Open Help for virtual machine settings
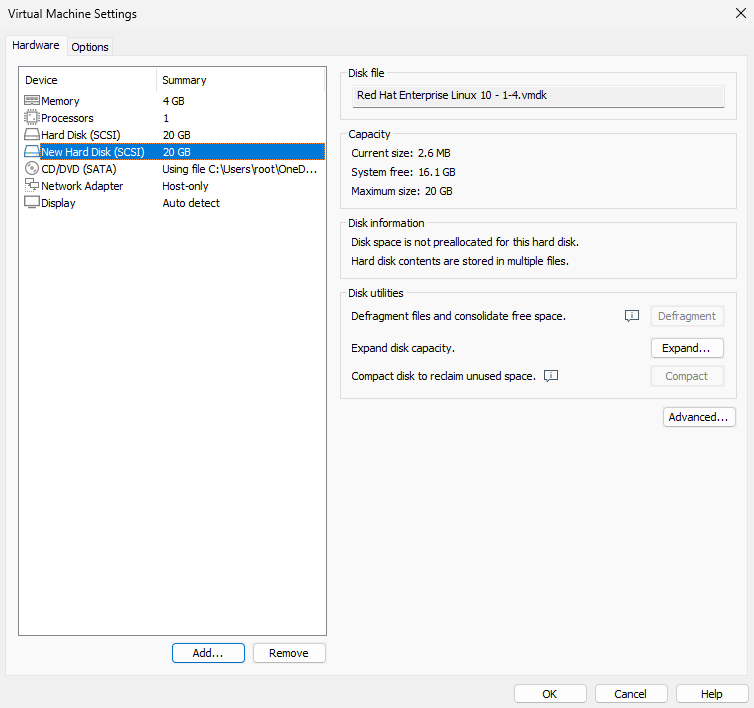 click(711, 694)
